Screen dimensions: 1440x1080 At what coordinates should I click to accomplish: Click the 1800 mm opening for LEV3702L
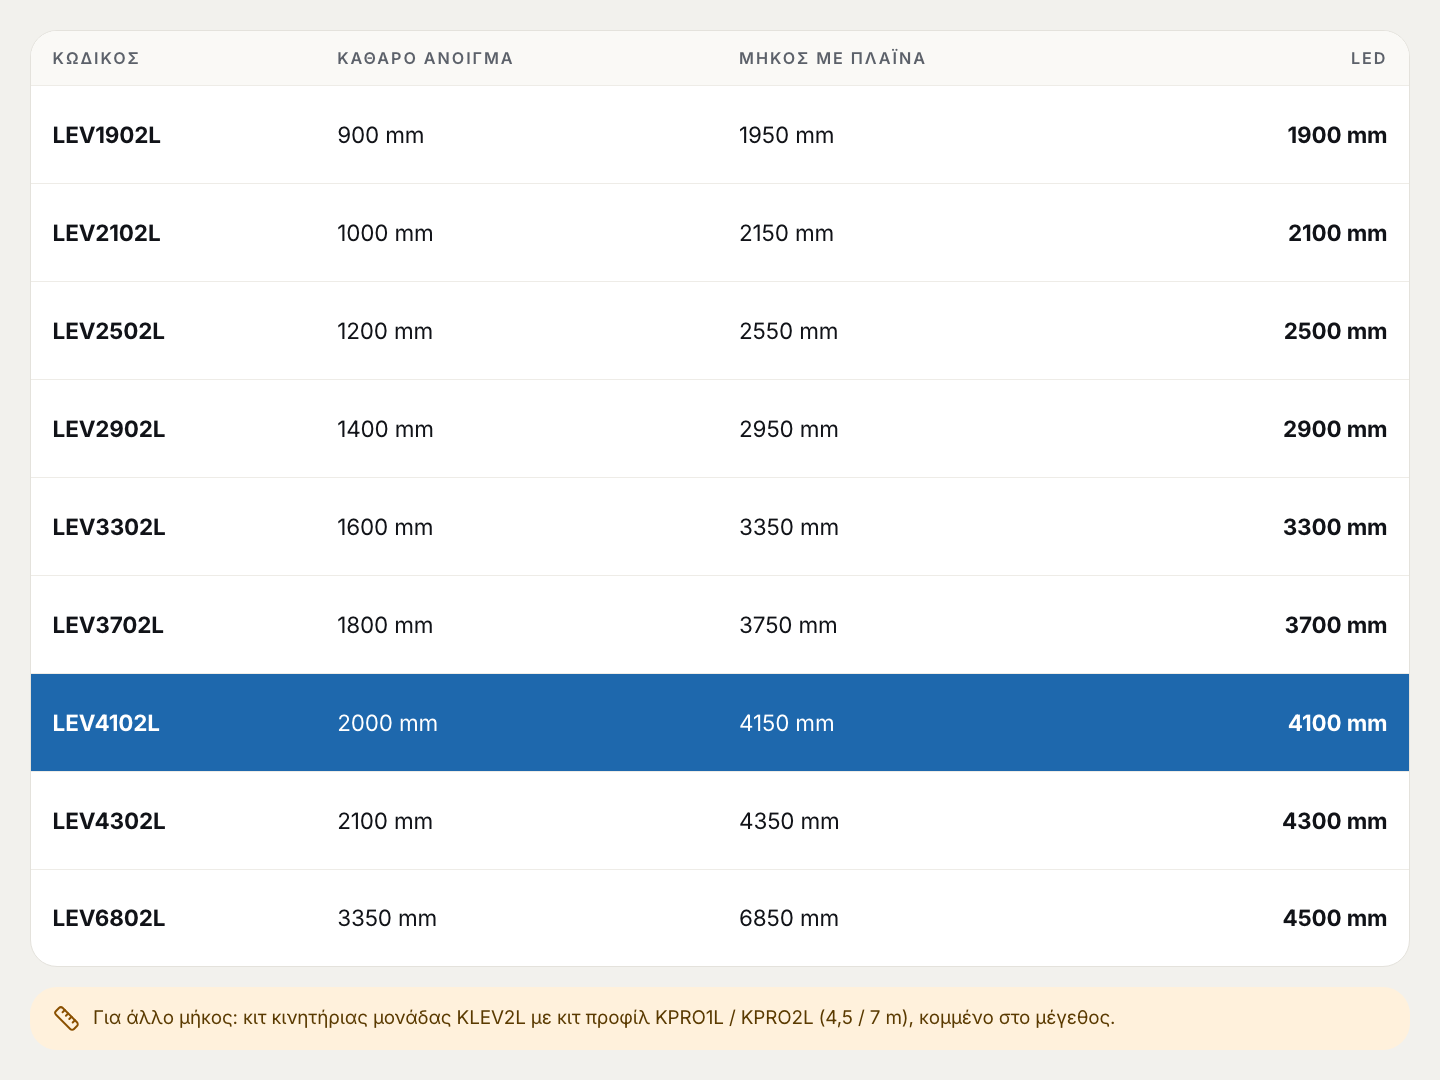[385, 625]
